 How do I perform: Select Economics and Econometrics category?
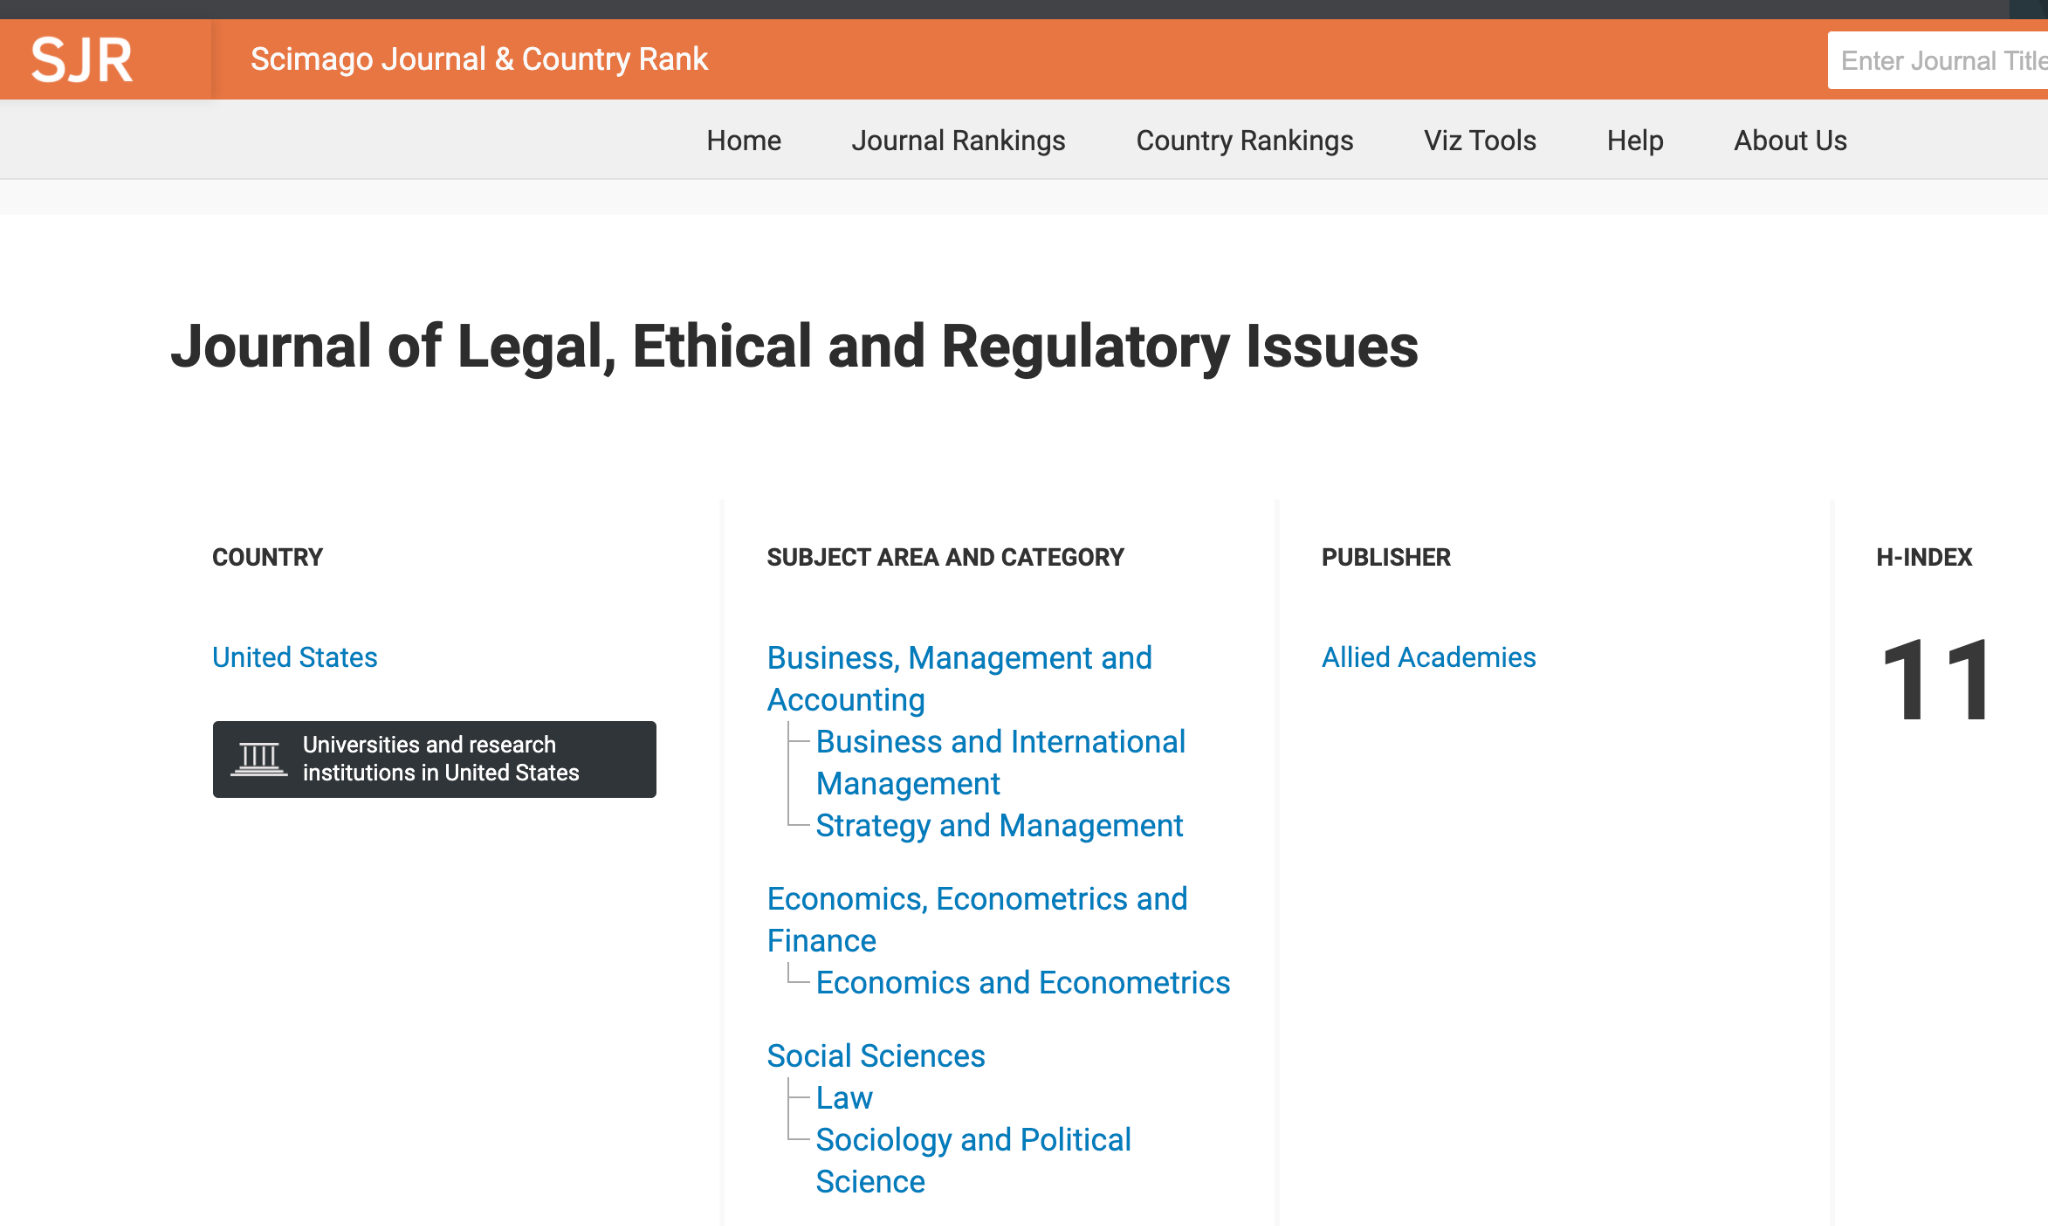(1023, 982)
